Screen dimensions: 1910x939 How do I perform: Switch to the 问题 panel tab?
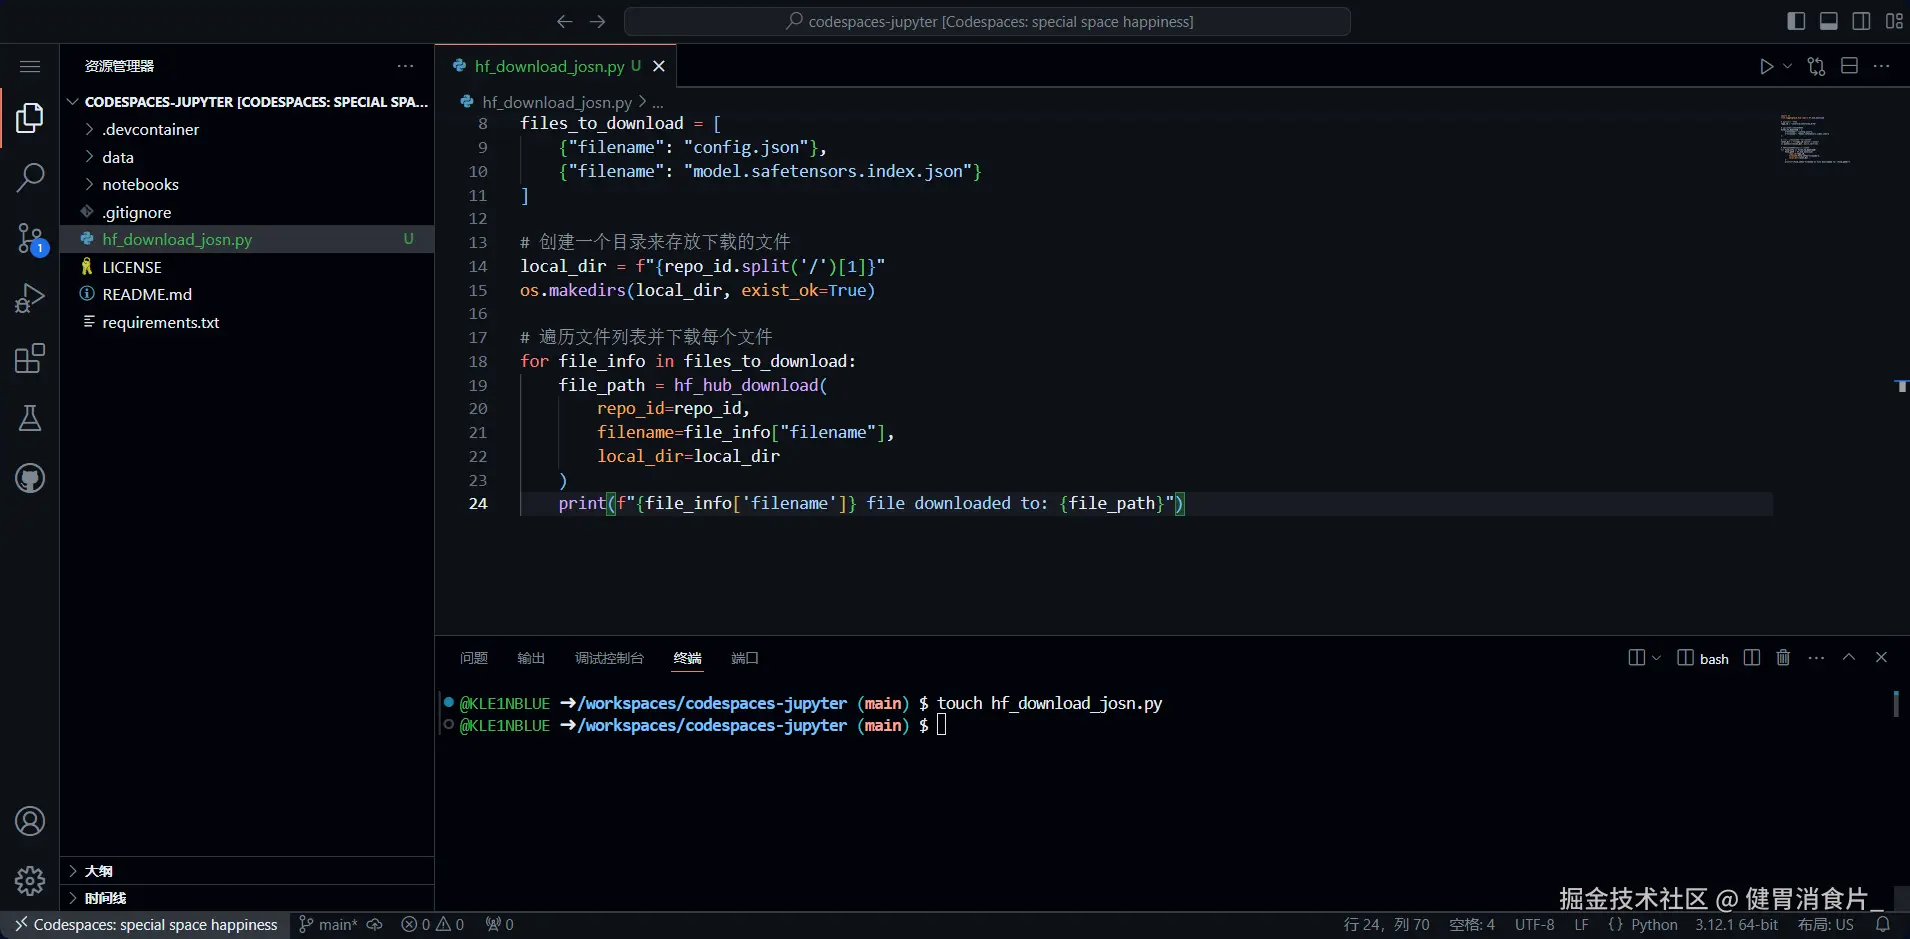474,658
